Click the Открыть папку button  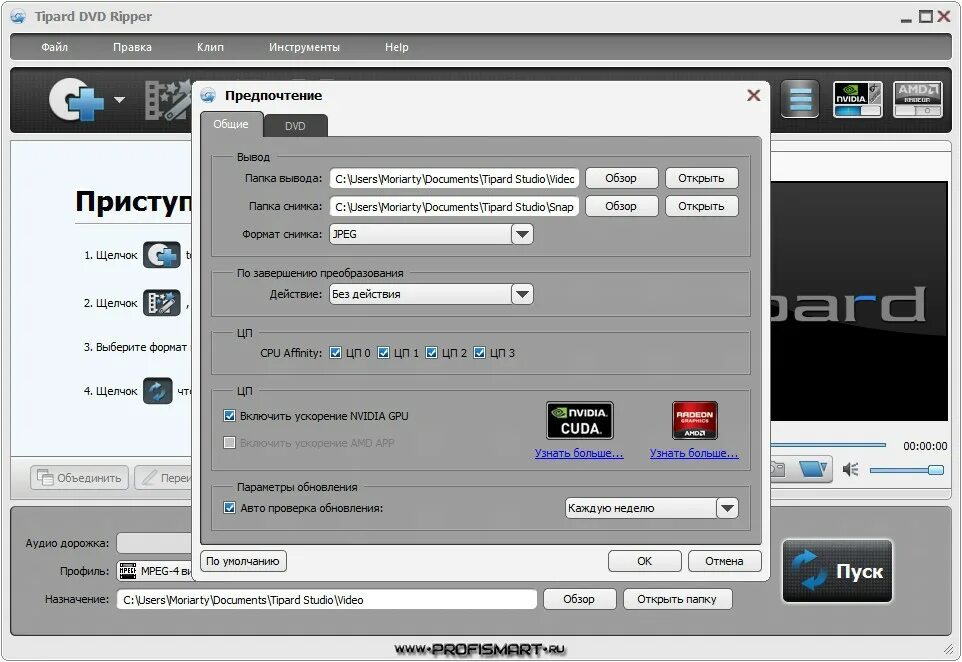click(x=677, y=599)
